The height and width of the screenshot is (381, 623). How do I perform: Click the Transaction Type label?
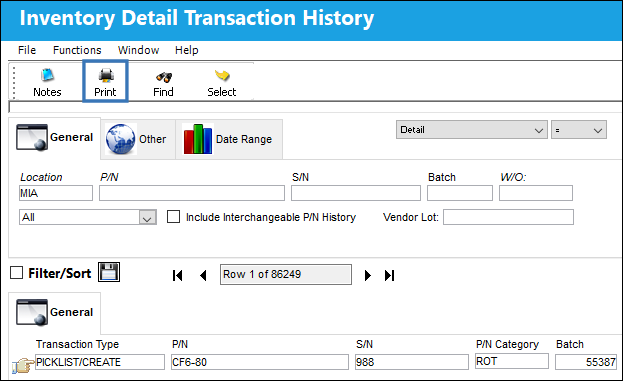pyautogui.click(x=77, y=344)
